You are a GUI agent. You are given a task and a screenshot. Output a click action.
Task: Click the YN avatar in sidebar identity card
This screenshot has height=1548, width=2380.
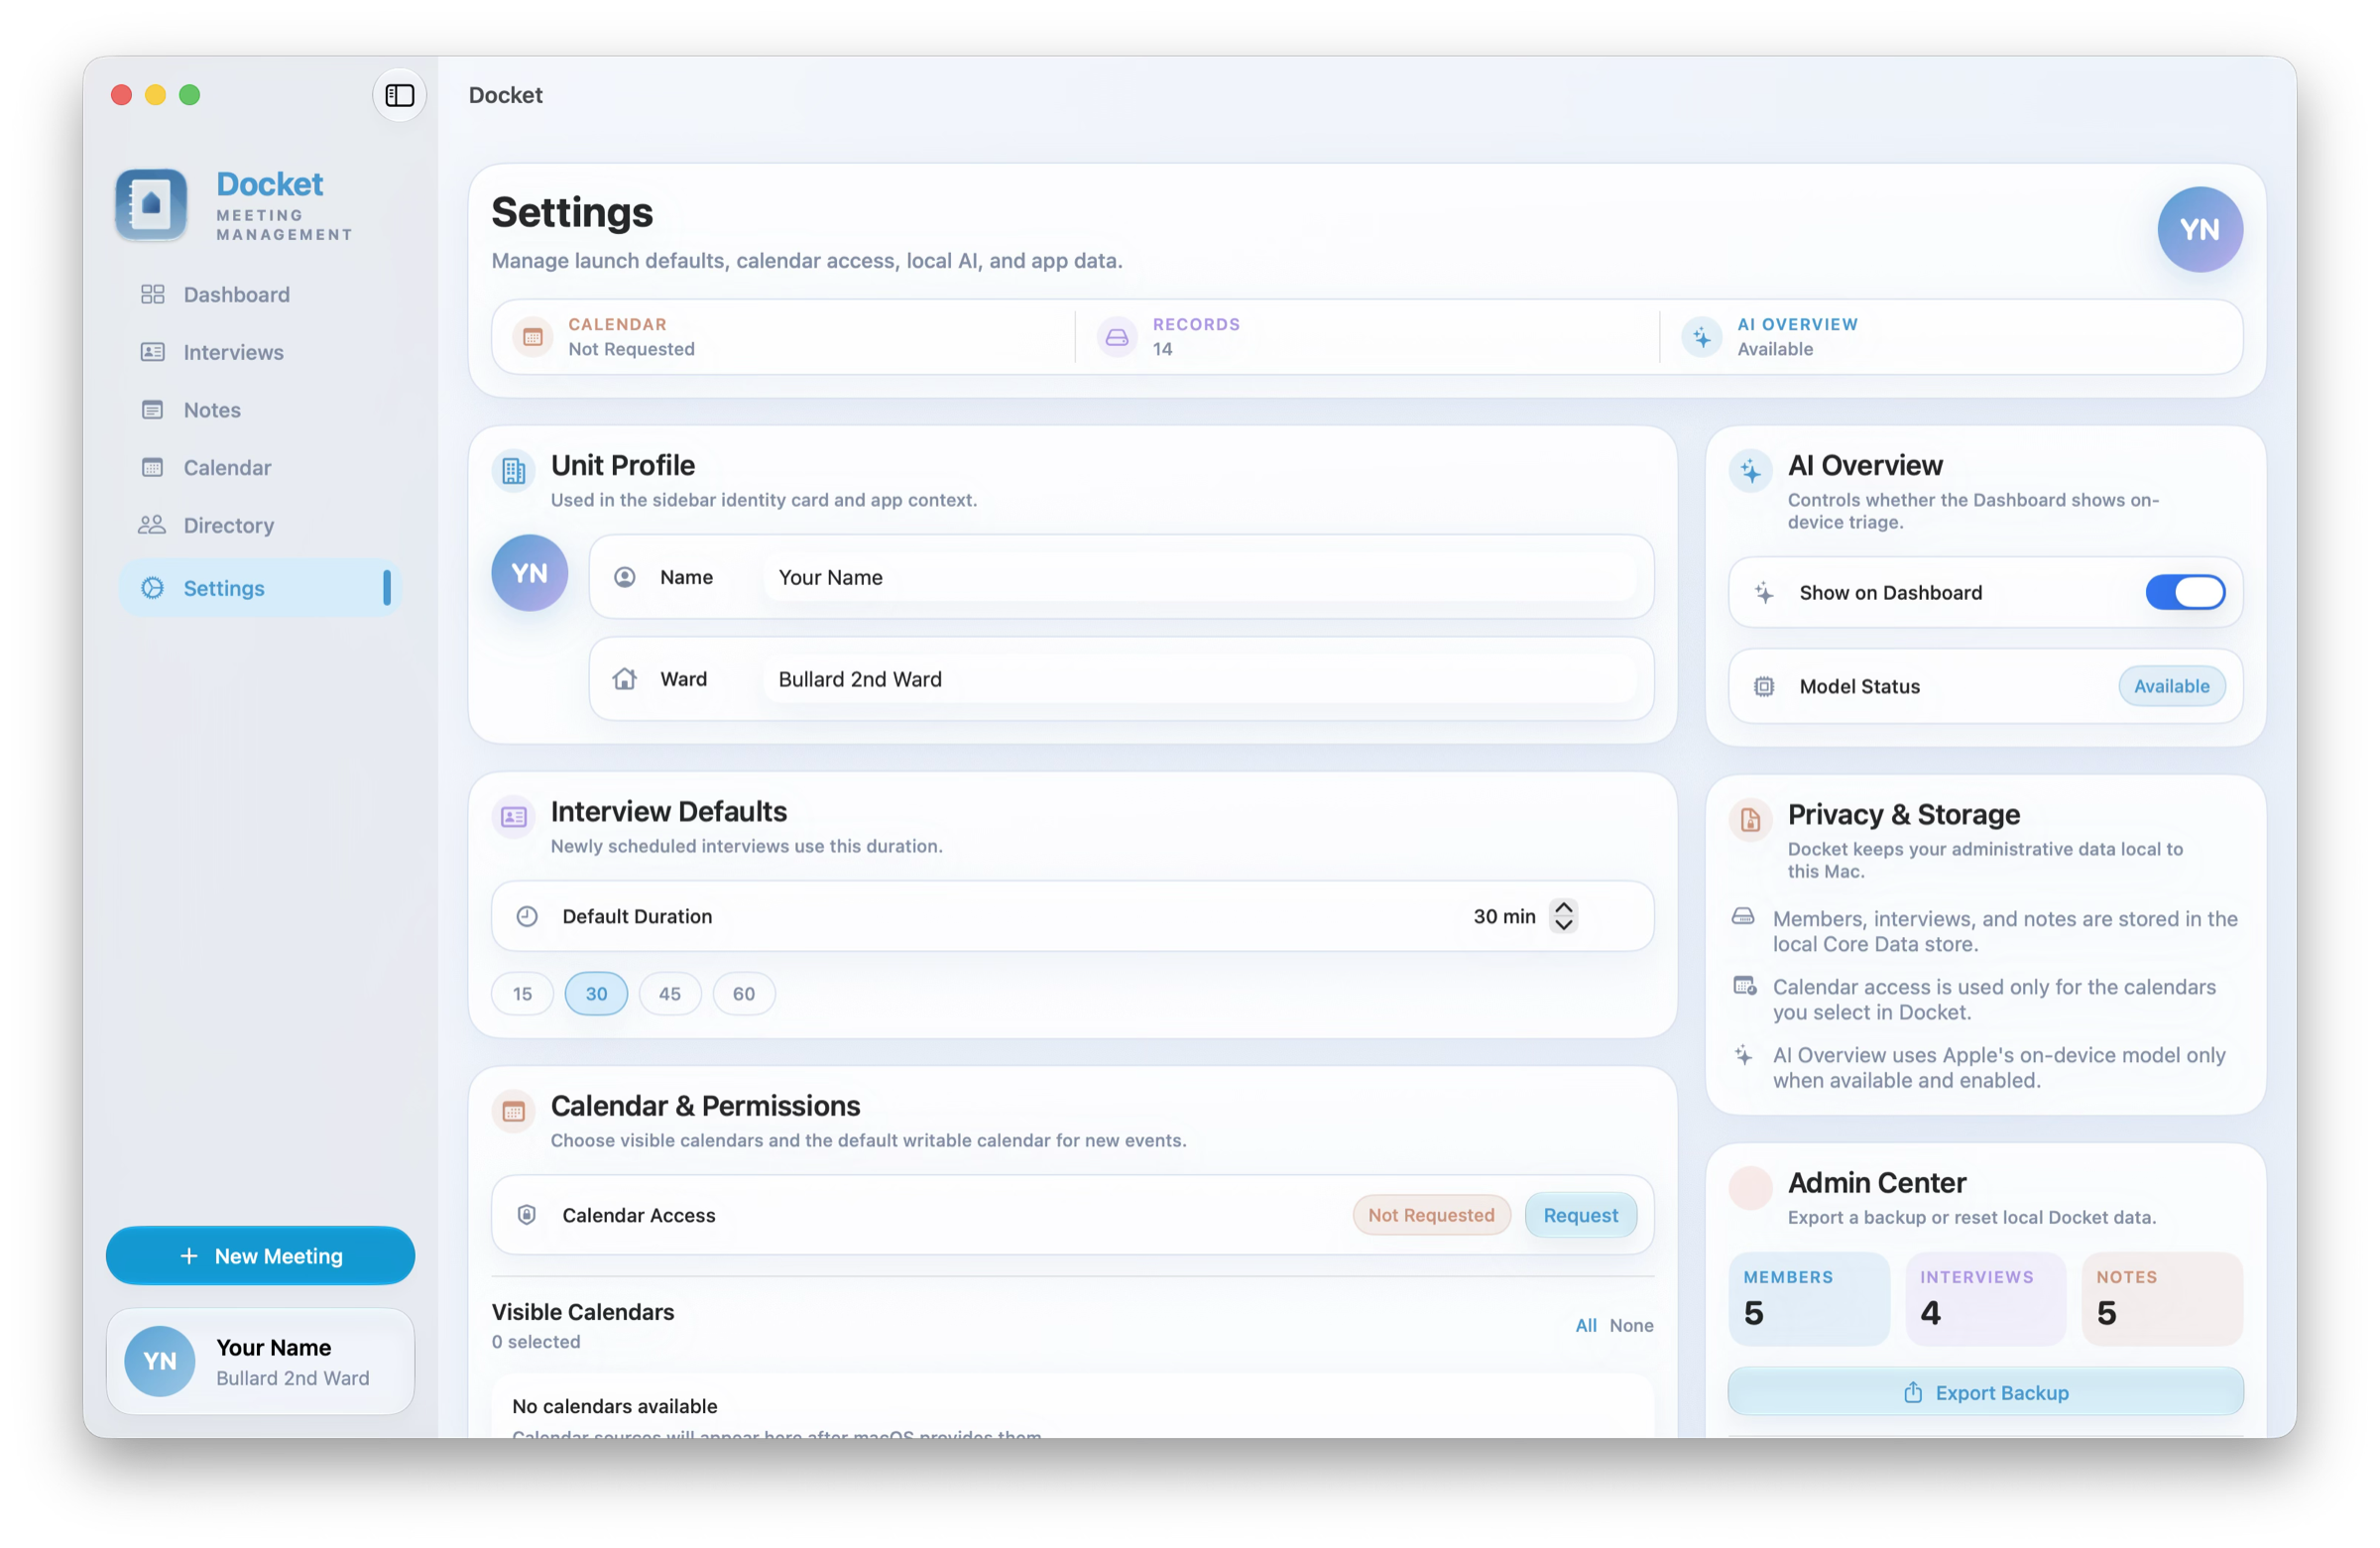tap(160, 1361)
